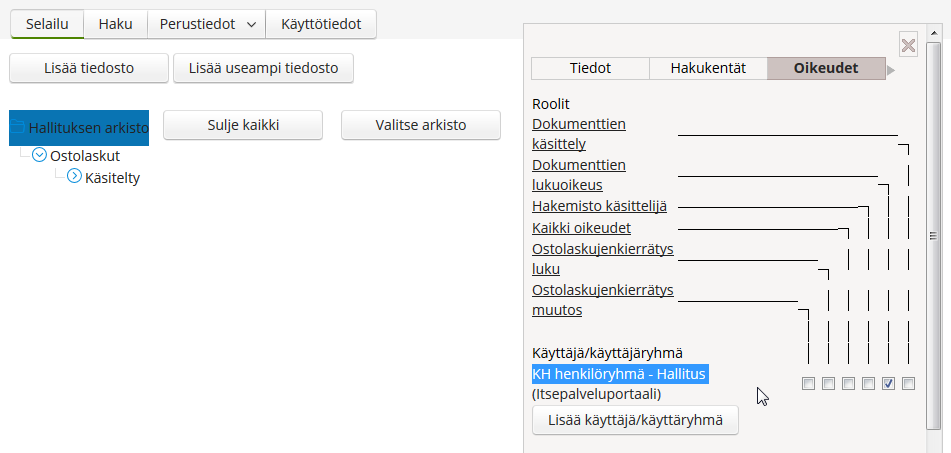Click the Hallituksen arkisto folder icon
Screen dimensions: 951x453
17,126
